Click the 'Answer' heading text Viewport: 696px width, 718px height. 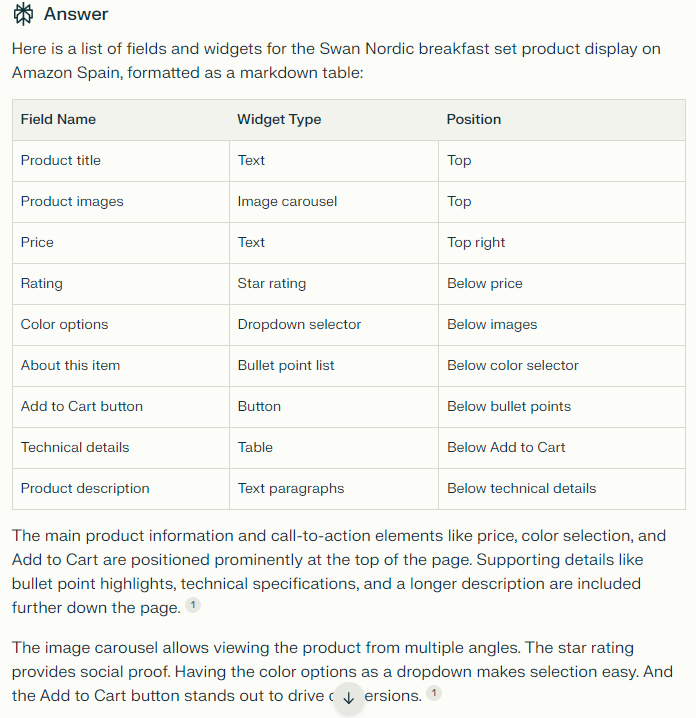pyautogui.click(x=76, y=15)
